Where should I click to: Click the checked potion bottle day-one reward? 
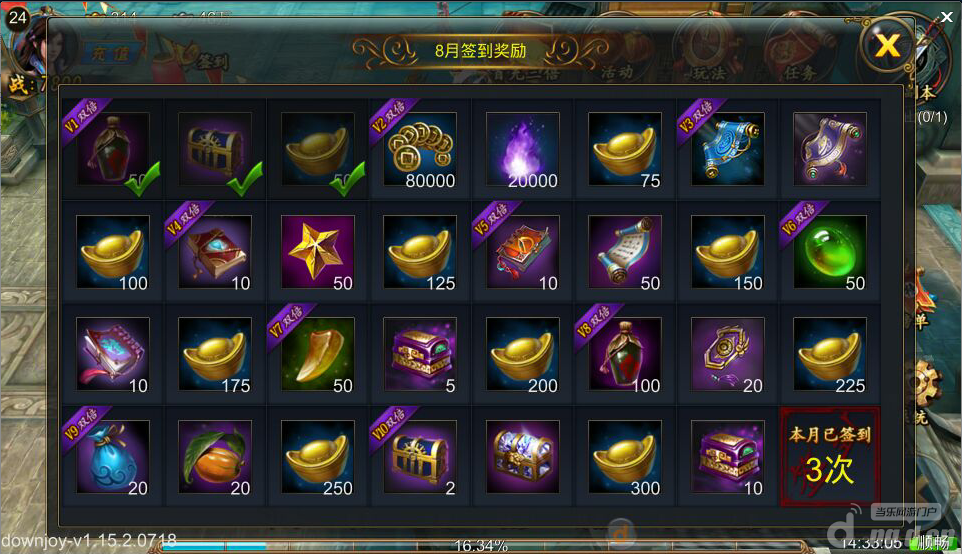coord(113,149)
